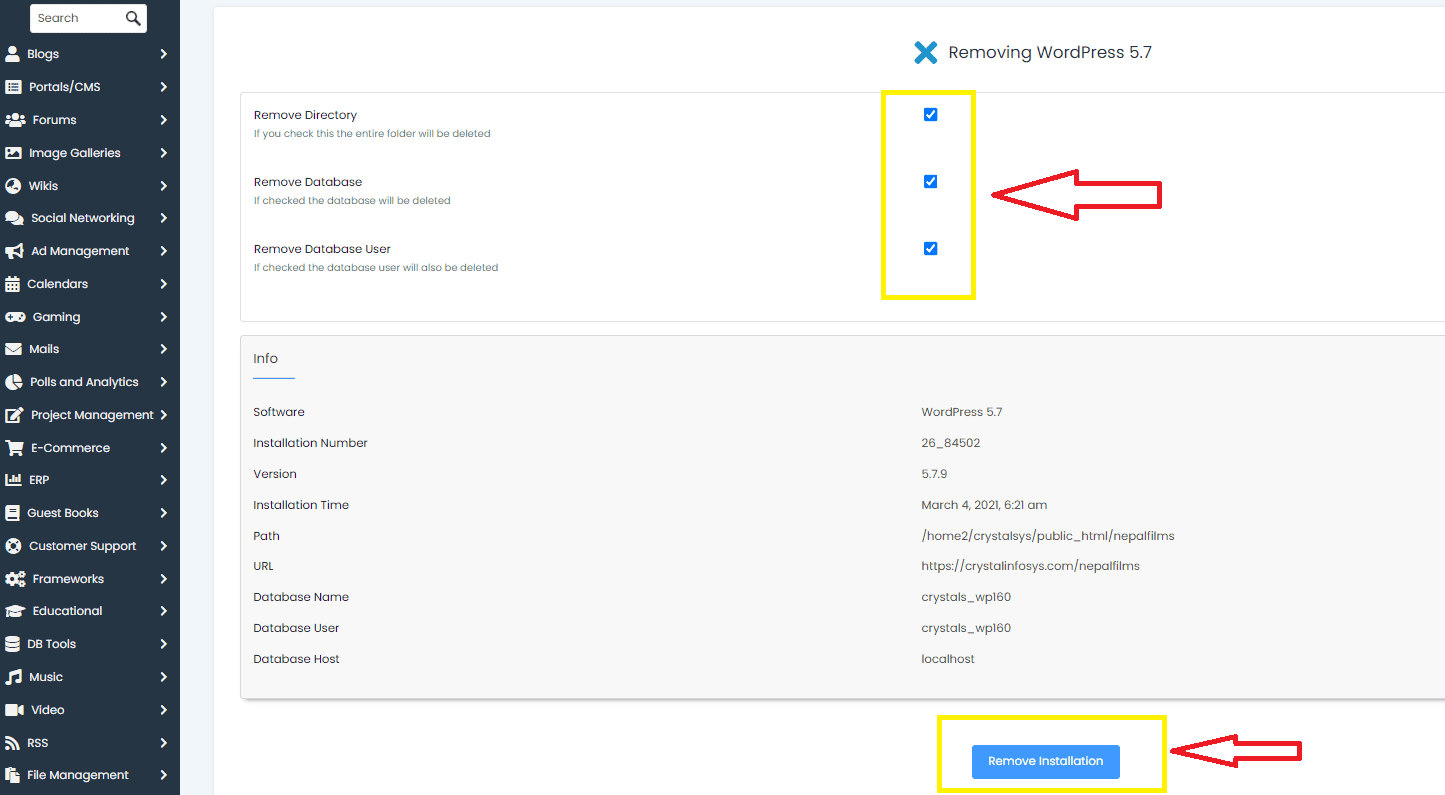
Task: Click the Gaming controller icon
Action: 15,317
